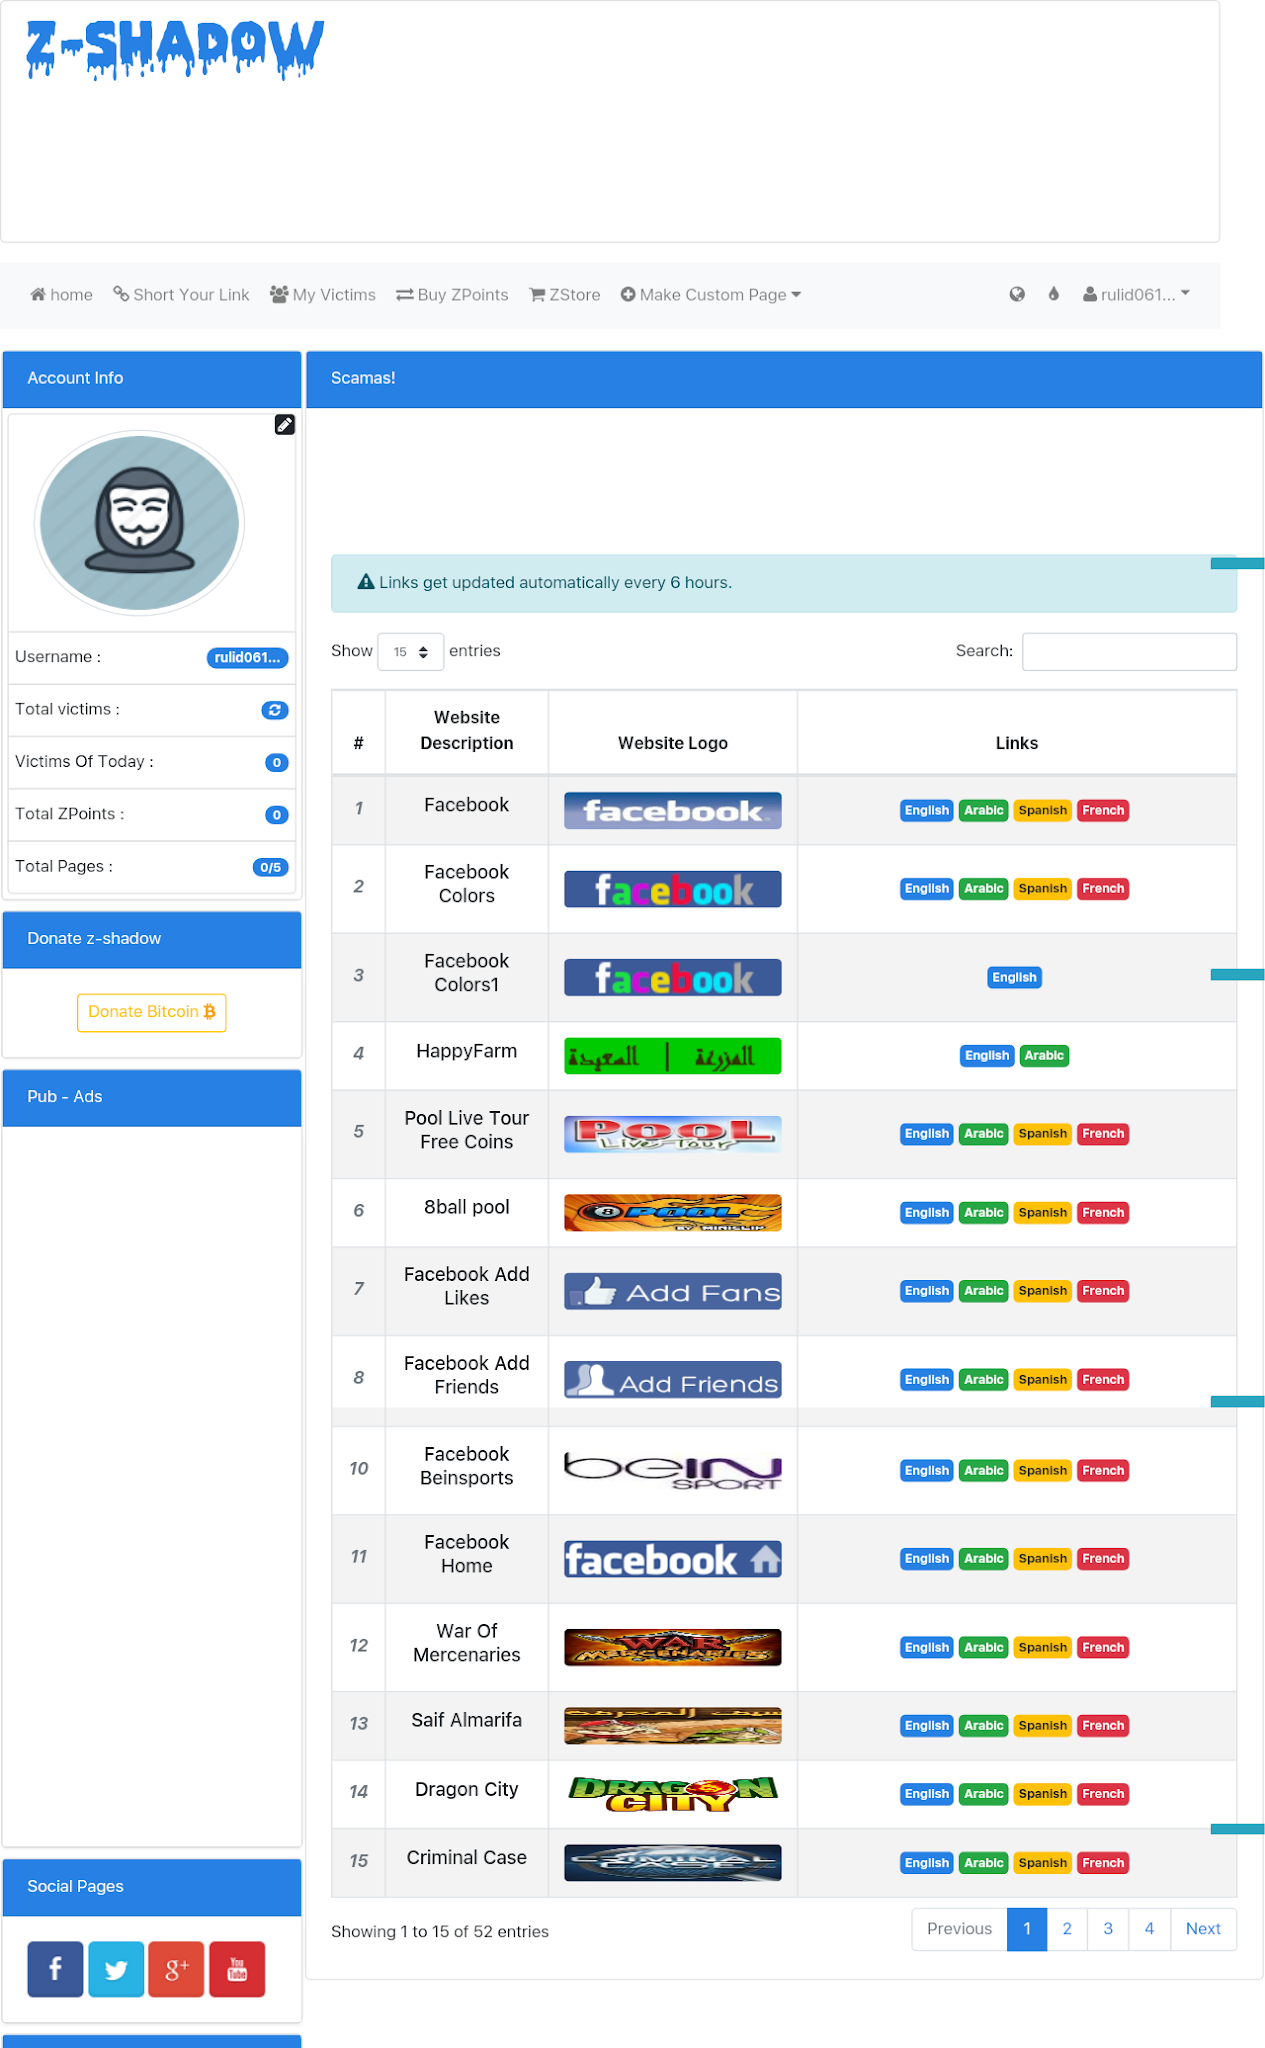Click the edit pencil icon on avatar
Viewport: 1265px width, 2048px height.
285,425
